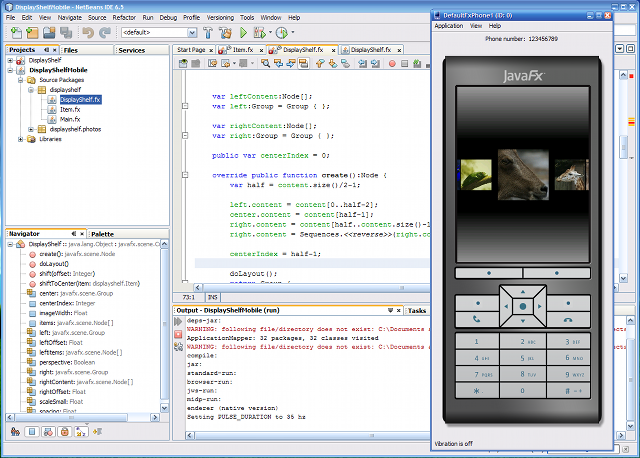Collapse the displayshelf package node
The image size is (640, 458).
coord(31,90)
